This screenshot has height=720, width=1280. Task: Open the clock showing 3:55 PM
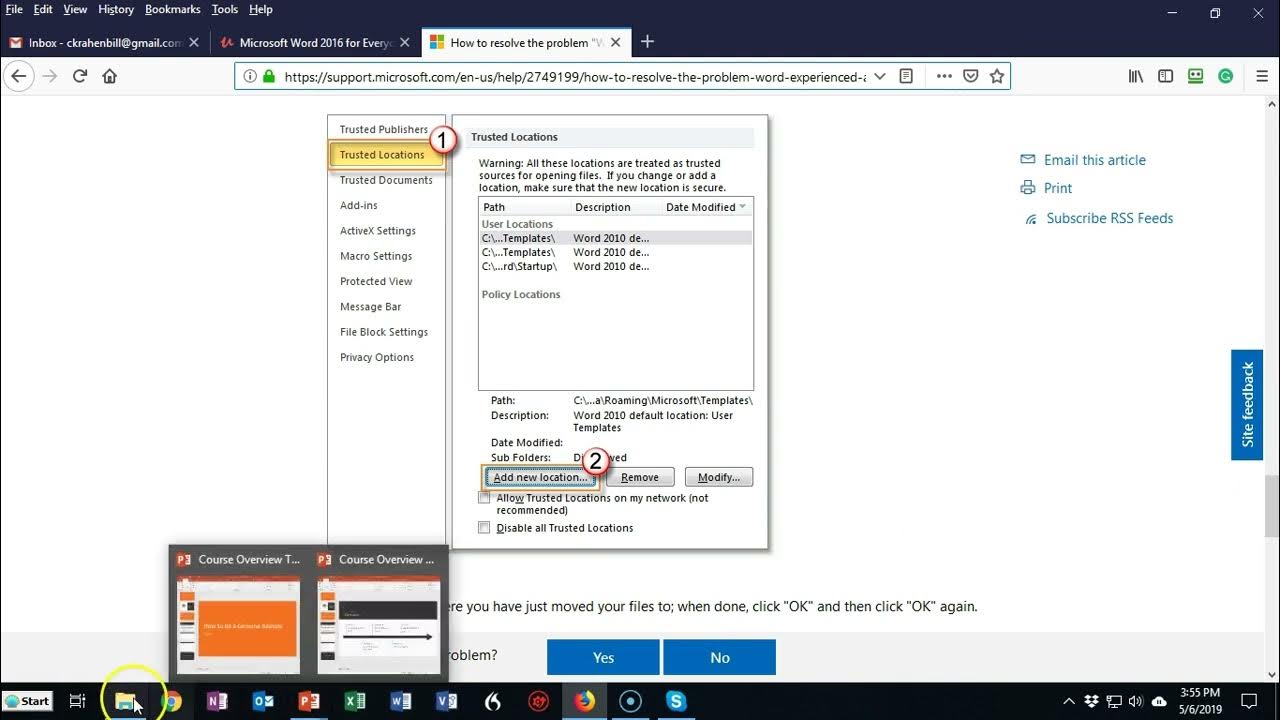(1199, 700)
